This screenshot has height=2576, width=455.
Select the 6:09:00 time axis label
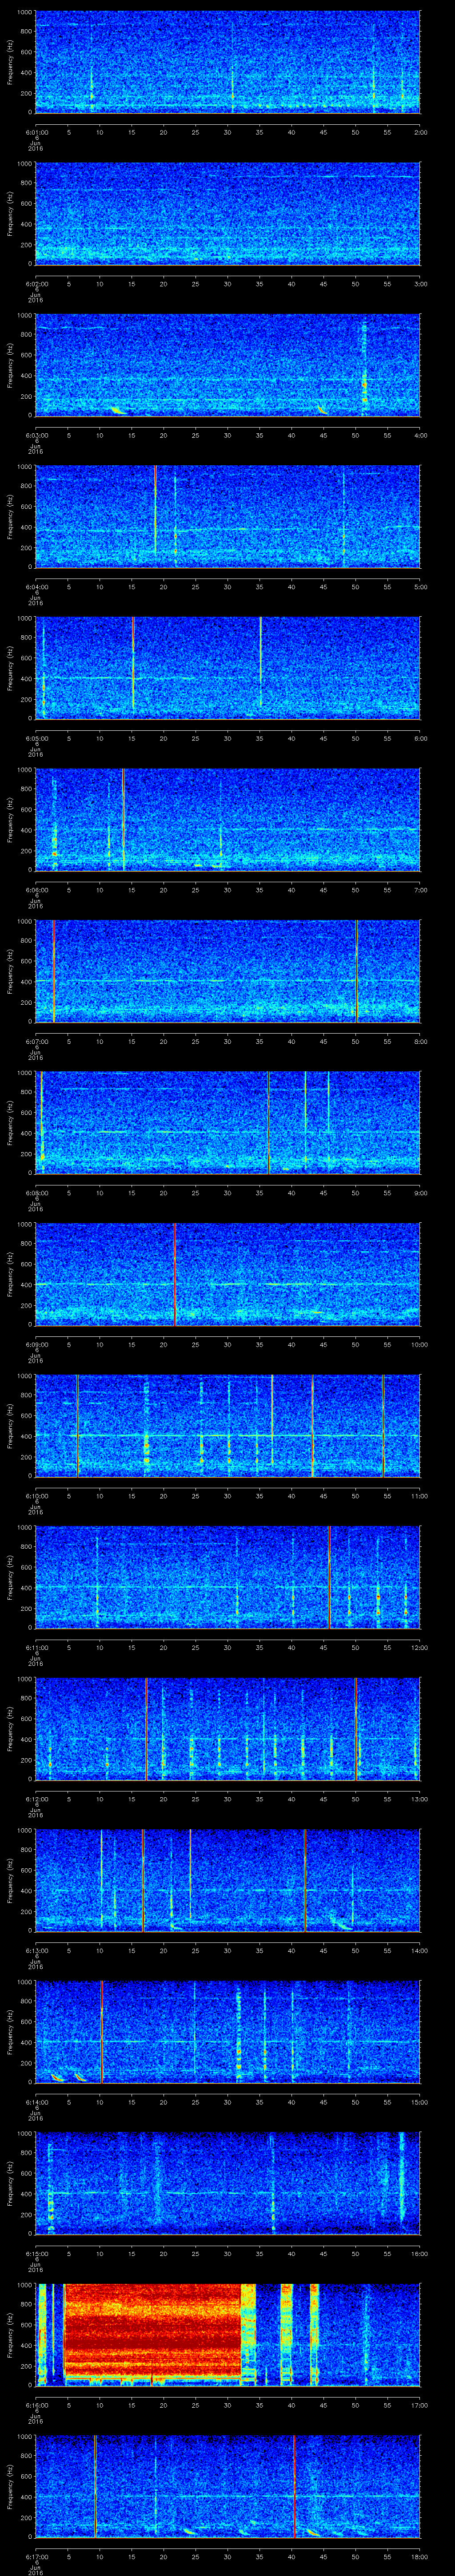[36, 1343]
